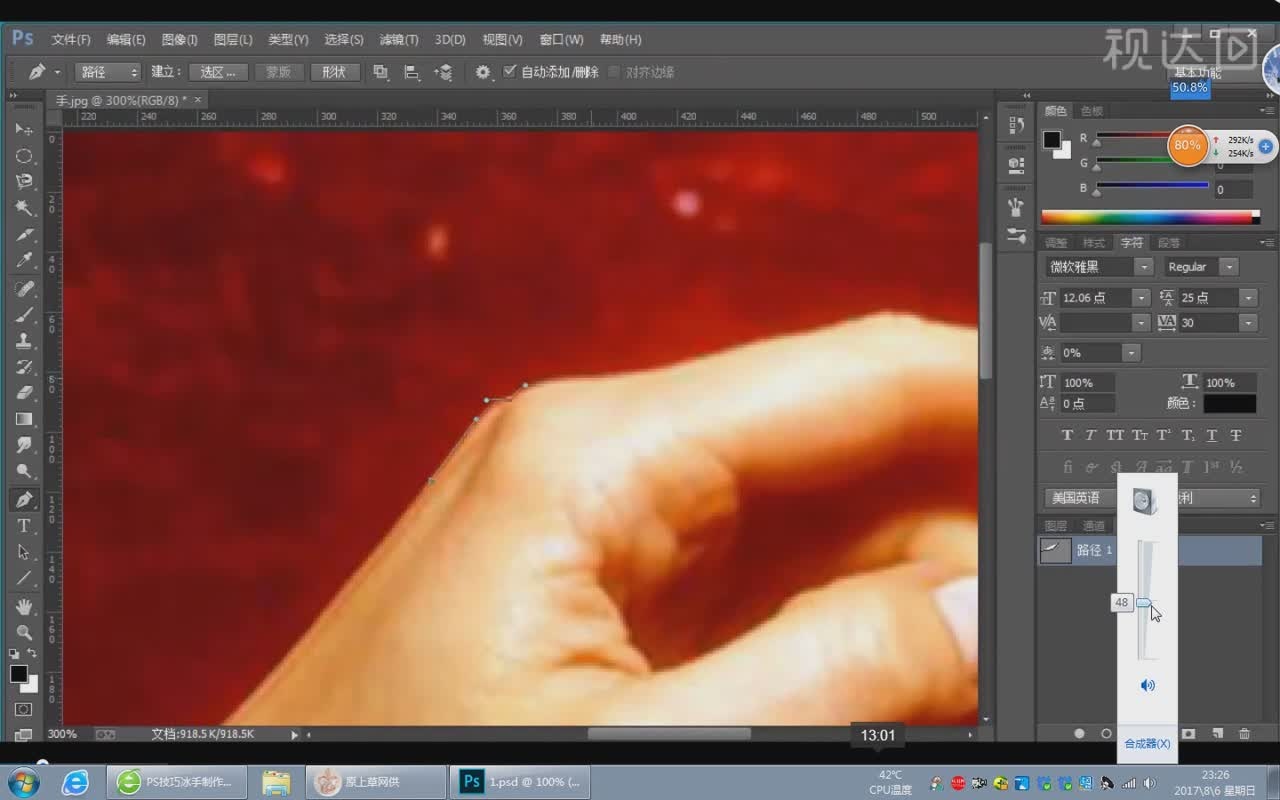Select the Line tool
The width and height of the screenshot is (1280, 800).
tap(24, 578)
